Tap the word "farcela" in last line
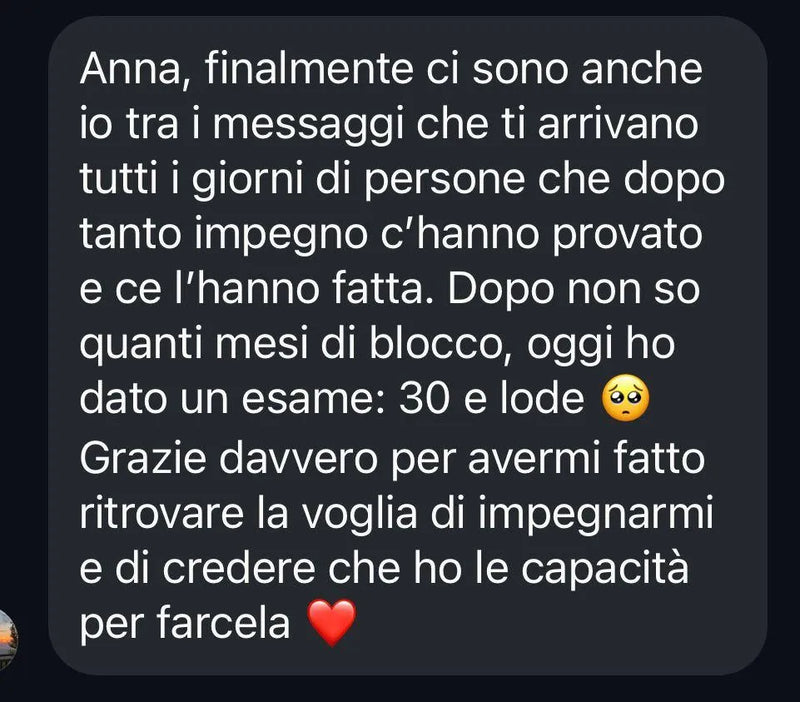The height and width of the screenshot is (702, 800). click(223, 623)
